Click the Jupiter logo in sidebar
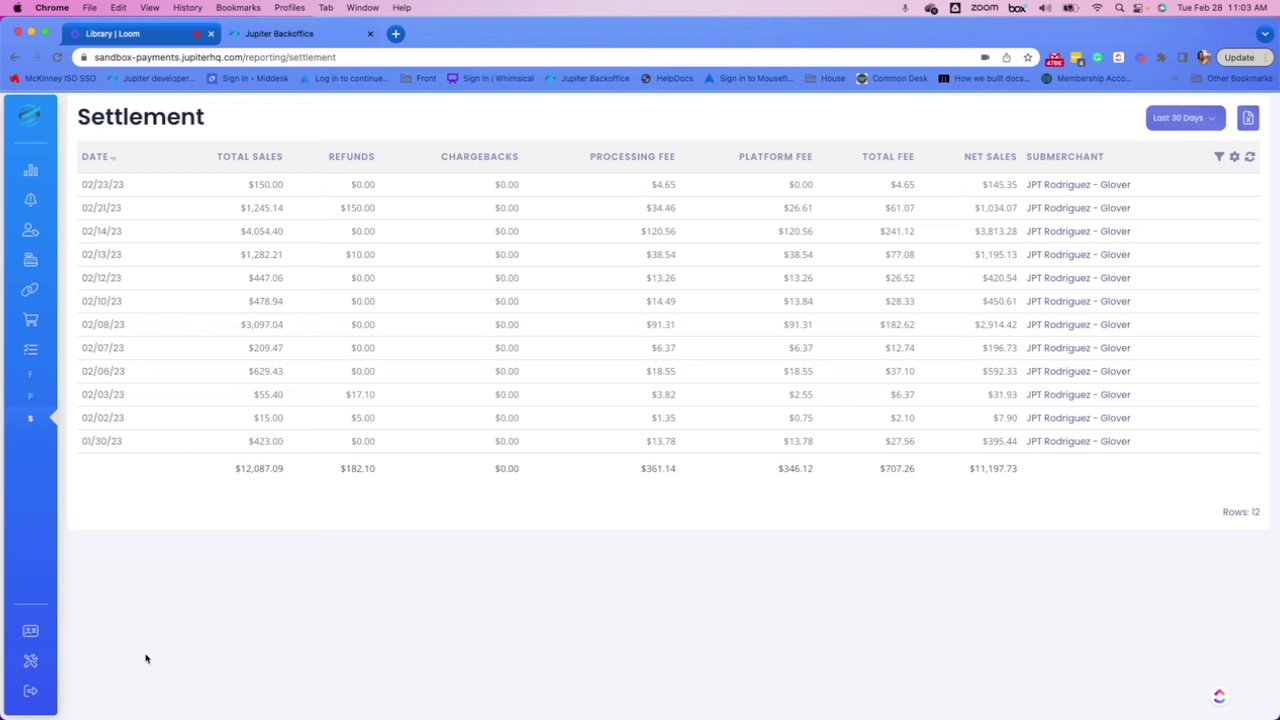The height and width of the screenshot is (720, 1280). click(x=30, y=116)
